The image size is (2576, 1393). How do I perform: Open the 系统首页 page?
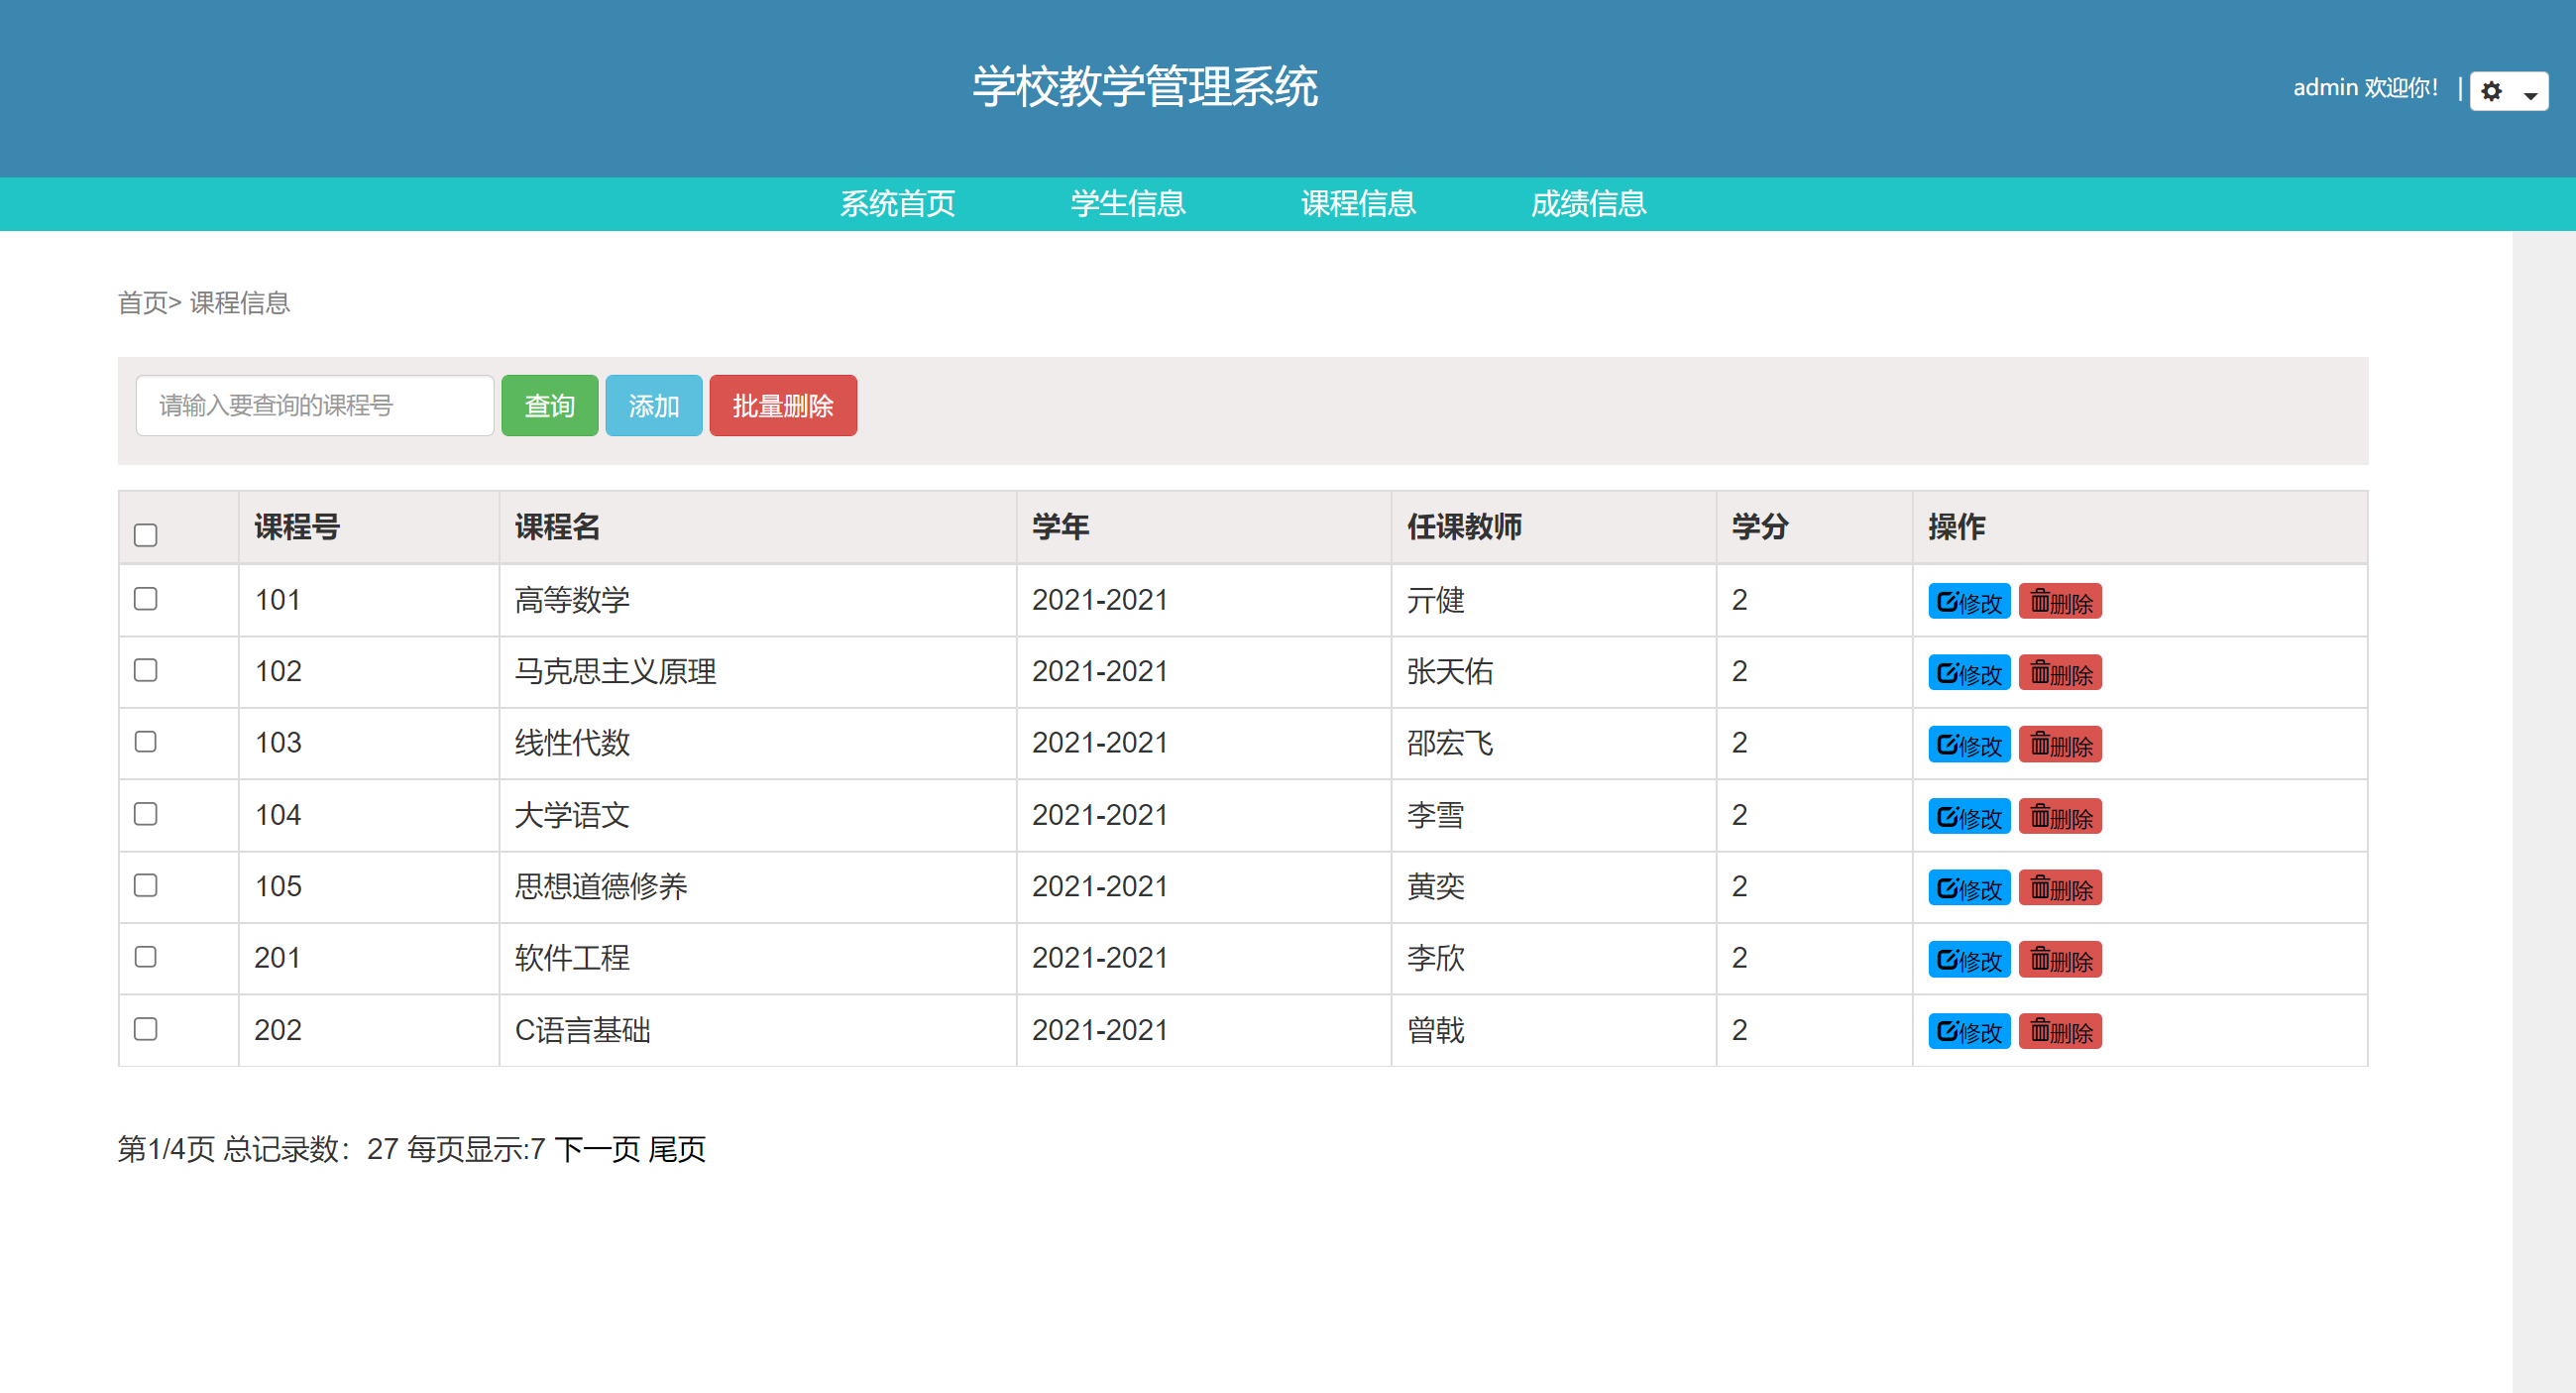tap(897, 204)
